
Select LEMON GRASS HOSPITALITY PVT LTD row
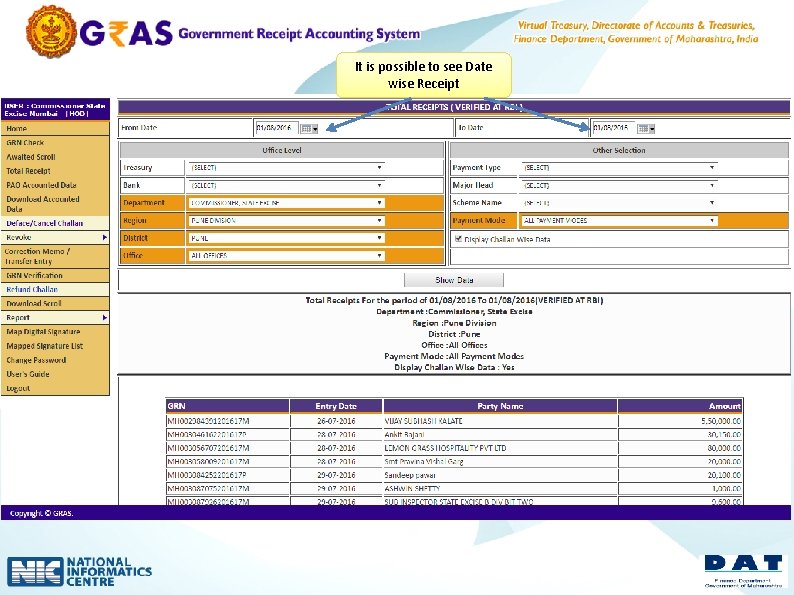point(454,448)
